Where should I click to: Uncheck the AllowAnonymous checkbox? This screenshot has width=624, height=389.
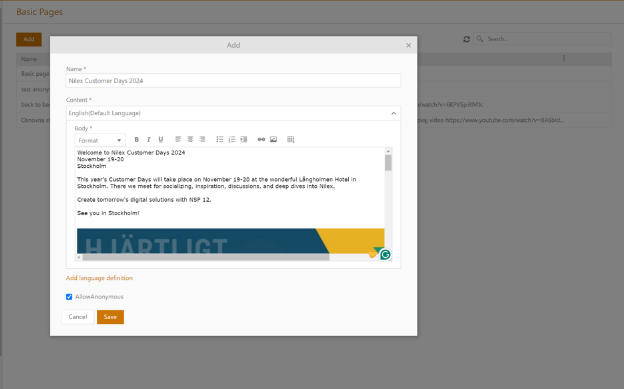pyautogui.click(x=69, y=297)
